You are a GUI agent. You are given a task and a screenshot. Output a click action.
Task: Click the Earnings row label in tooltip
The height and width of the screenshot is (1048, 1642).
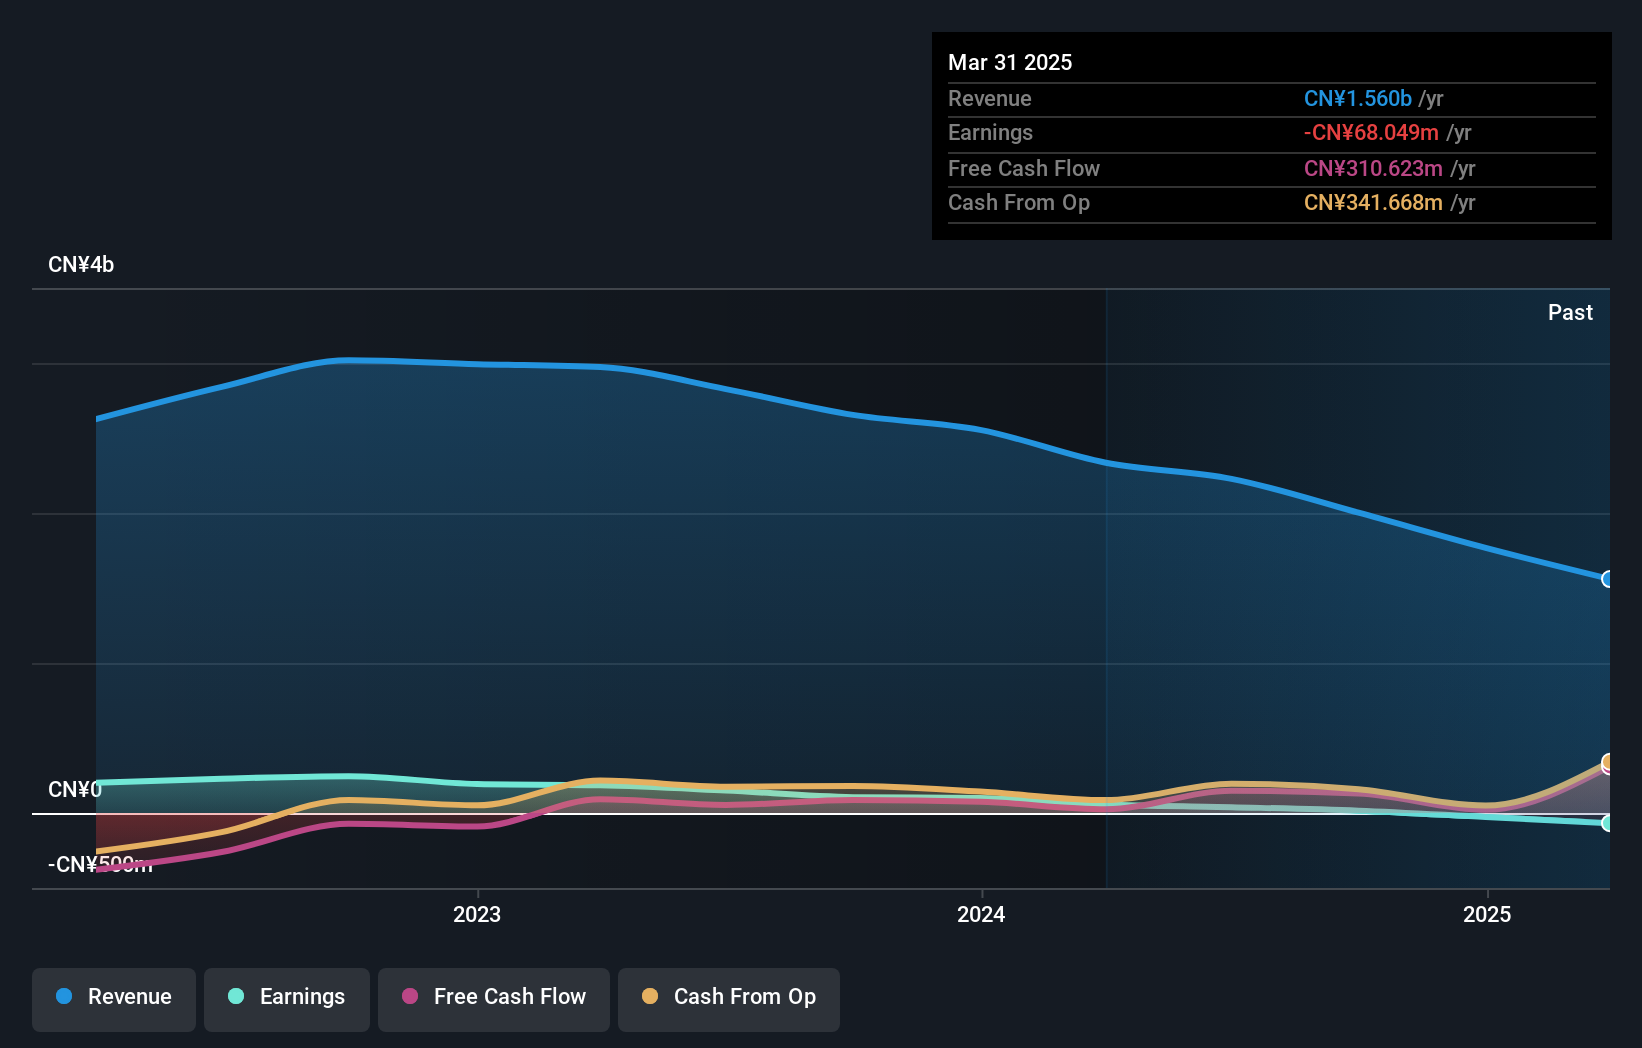coord(990,132)
